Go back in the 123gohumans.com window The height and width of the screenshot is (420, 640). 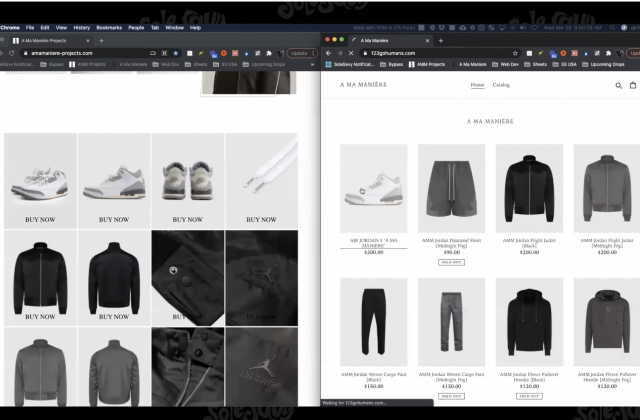point(329,53)
